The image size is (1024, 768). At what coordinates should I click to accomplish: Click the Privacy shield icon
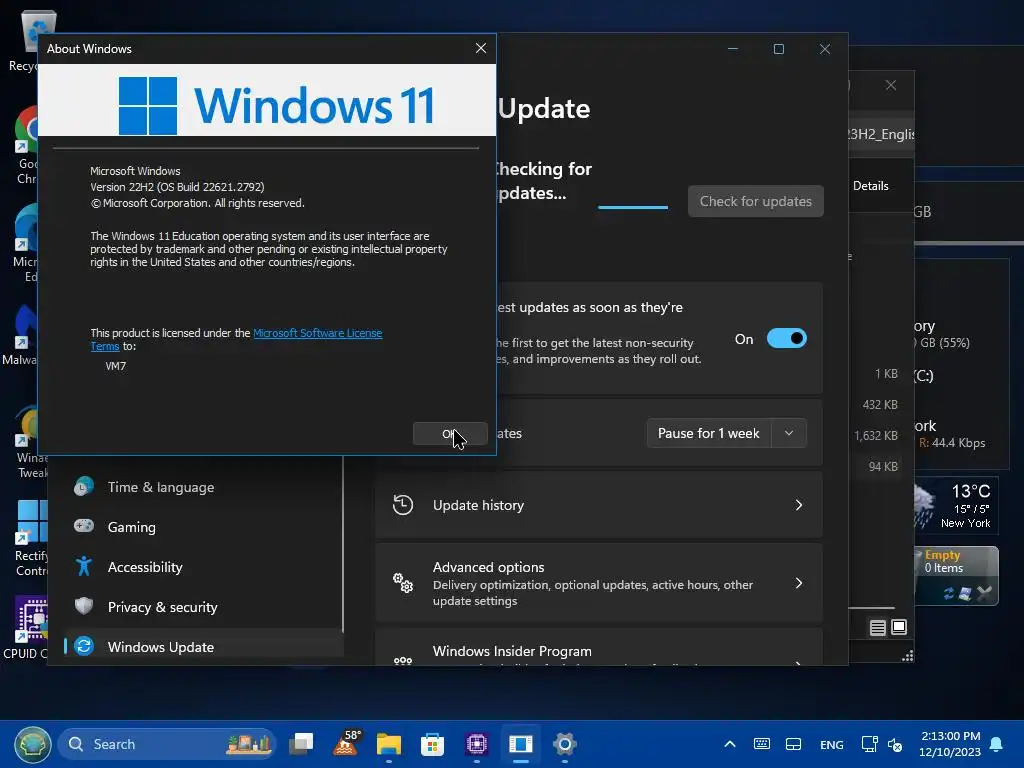(84, 606)
